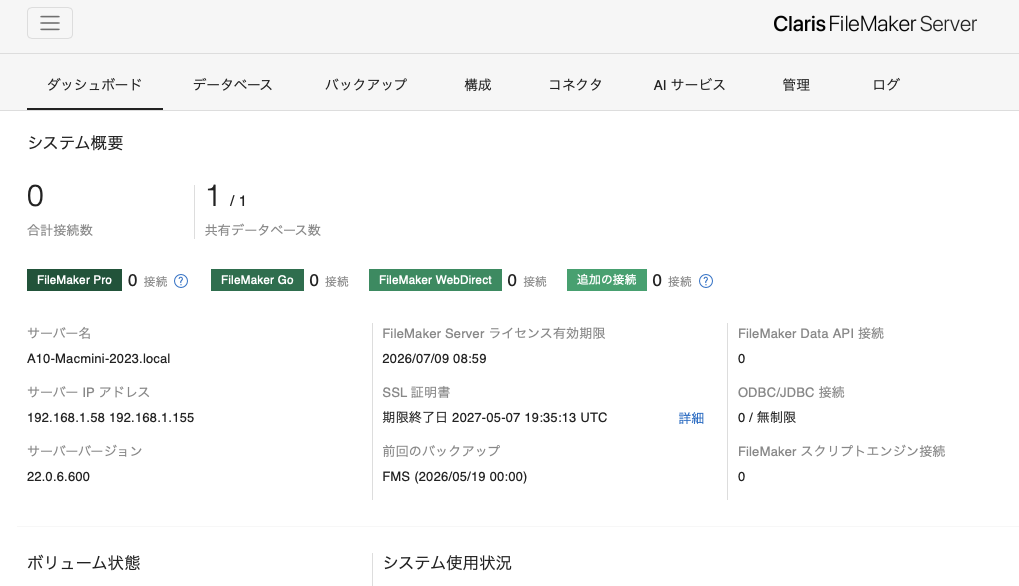Click the サーバー名 label
1019x586 pixels.
click(x=59, y=333)
